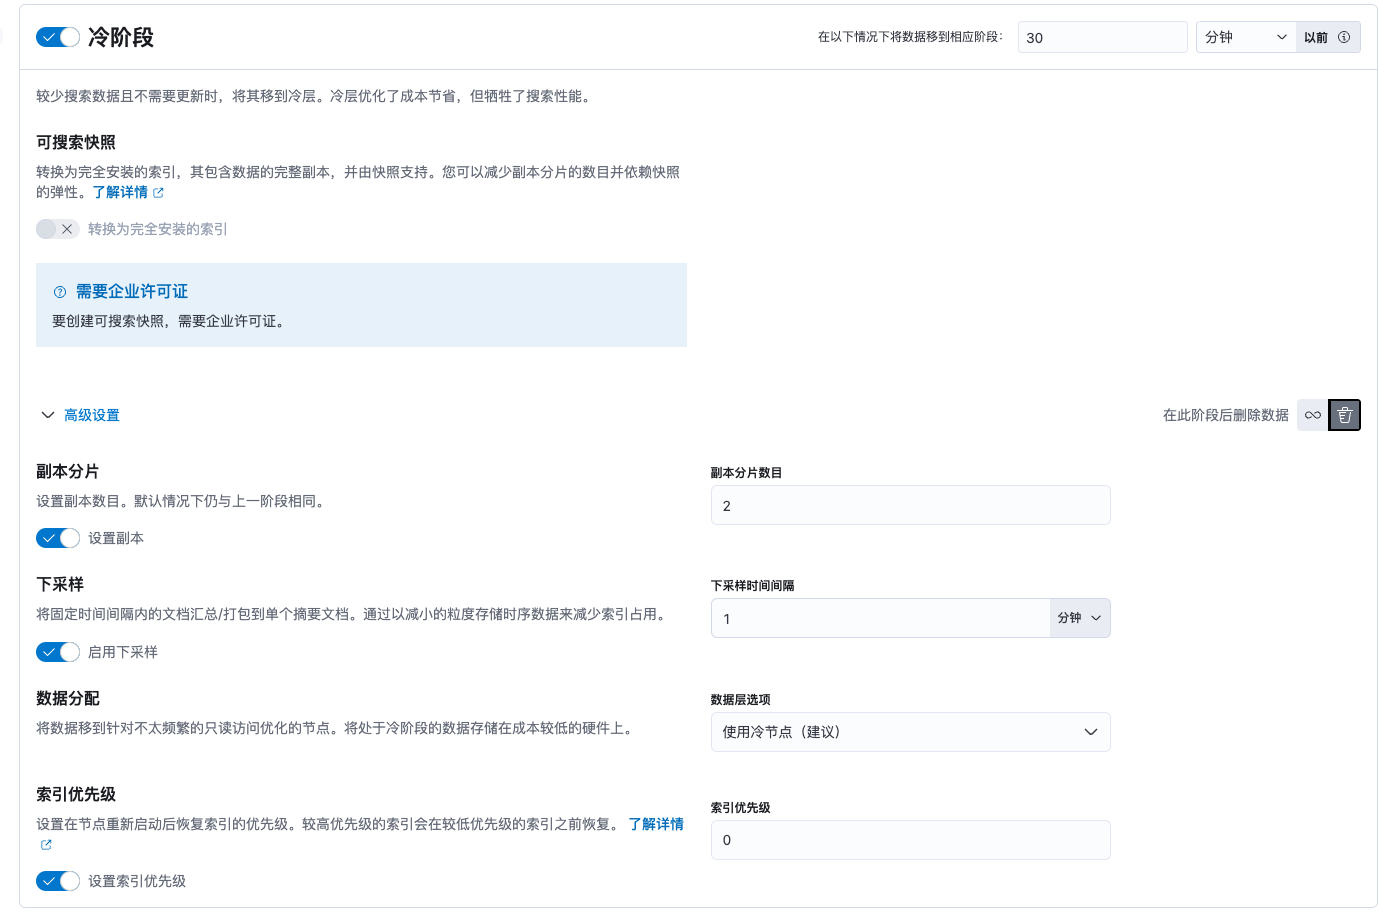Image resolution: width=1389 pixels, height=918 pixels.
Task: Click 了解详情 link in 索引优先级 description
Action: (x=656, y=824)
